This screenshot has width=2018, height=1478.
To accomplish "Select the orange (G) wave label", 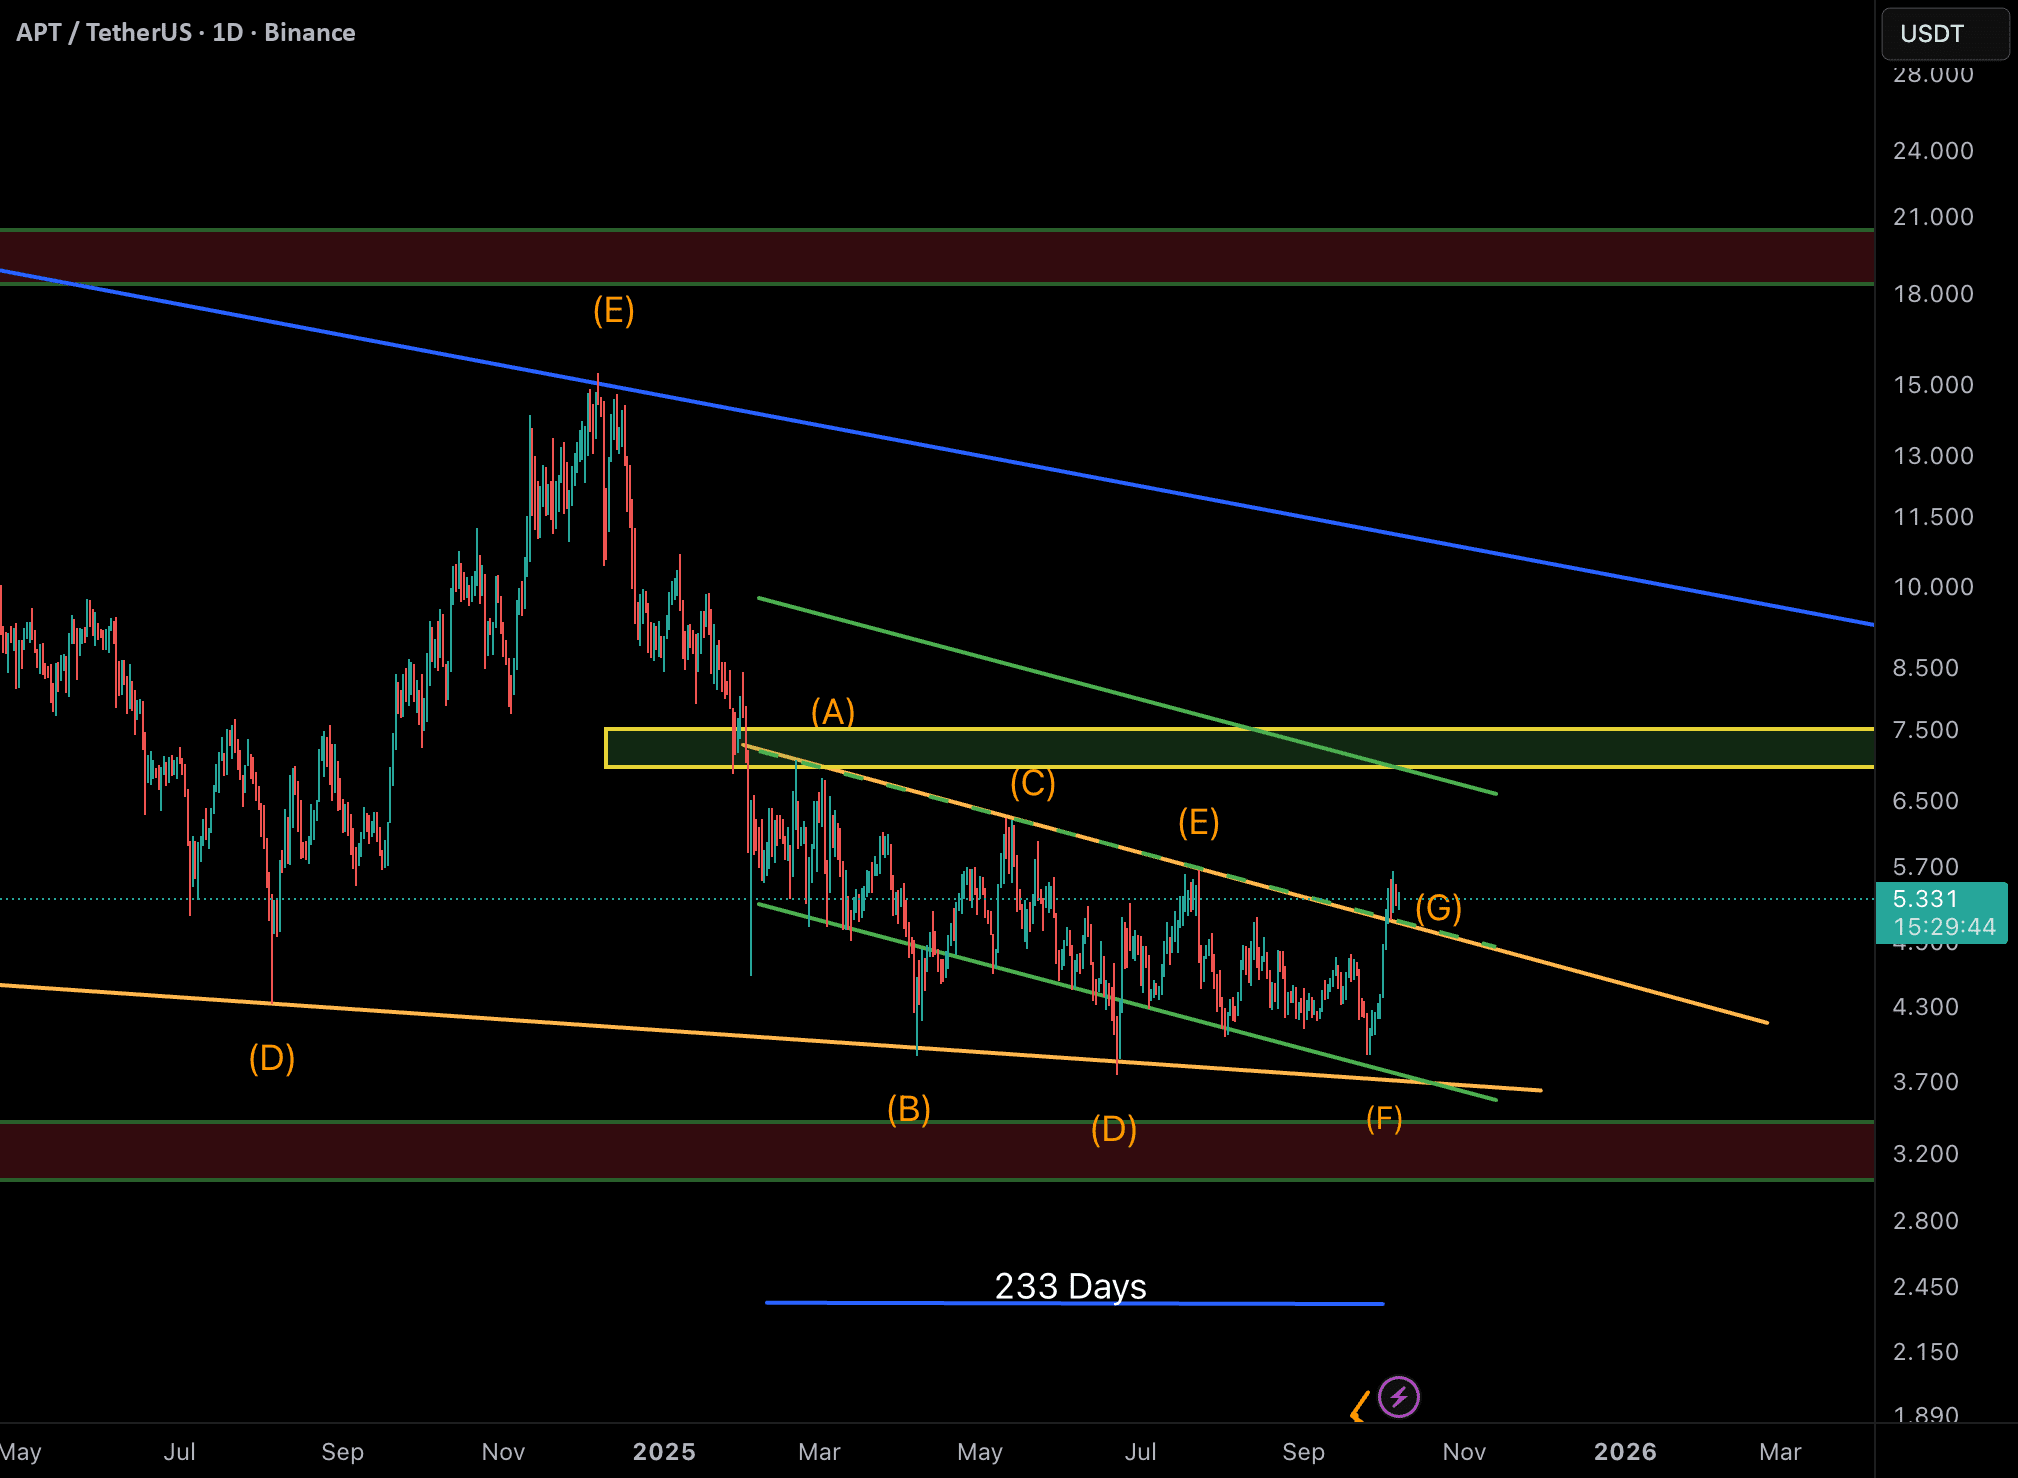I will pyautogui.click(x=1438, y=908).
